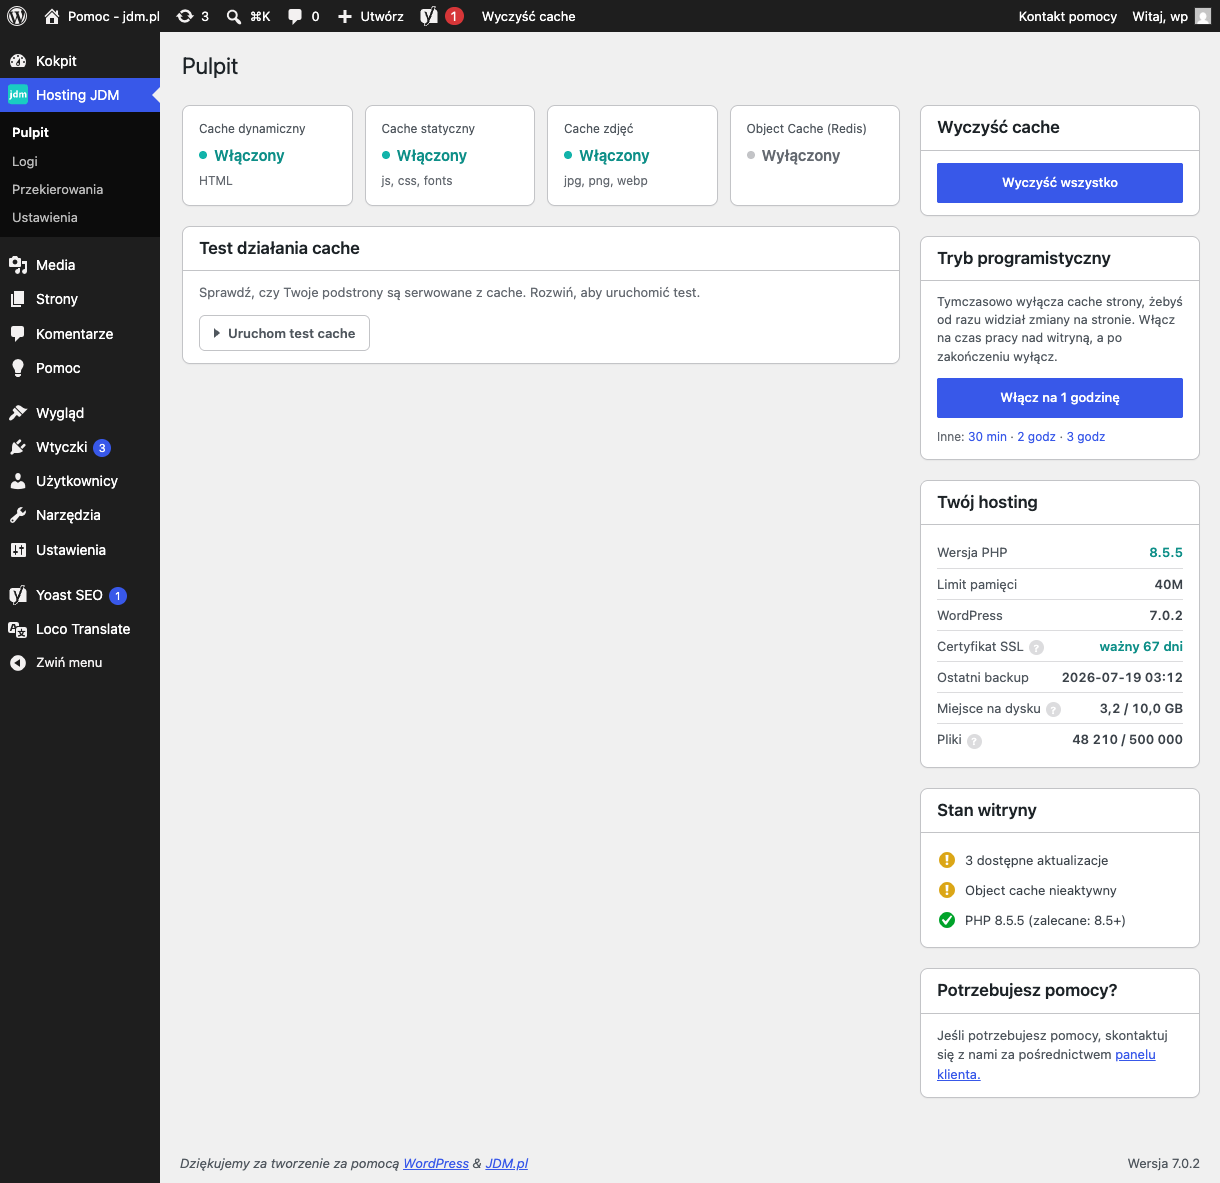Click the home icon beside Pomoc - jdm.pl
Screen dimensions: 1220x1183
click(52, 16)
